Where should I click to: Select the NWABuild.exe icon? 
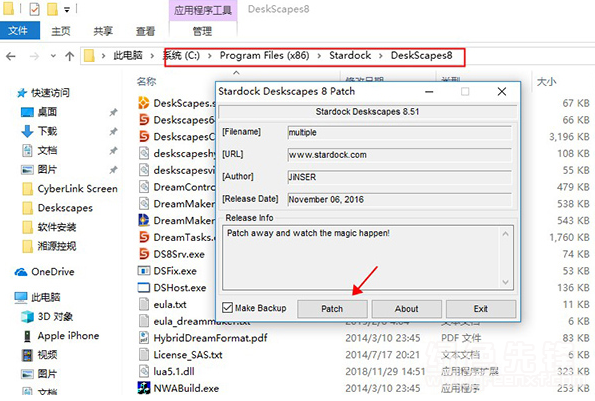(x=143, y=388)
